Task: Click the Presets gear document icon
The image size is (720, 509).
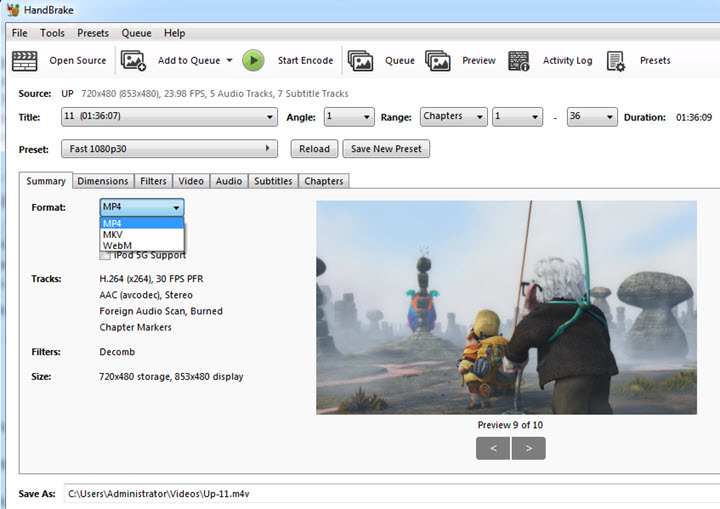Action: click(616, 61)
